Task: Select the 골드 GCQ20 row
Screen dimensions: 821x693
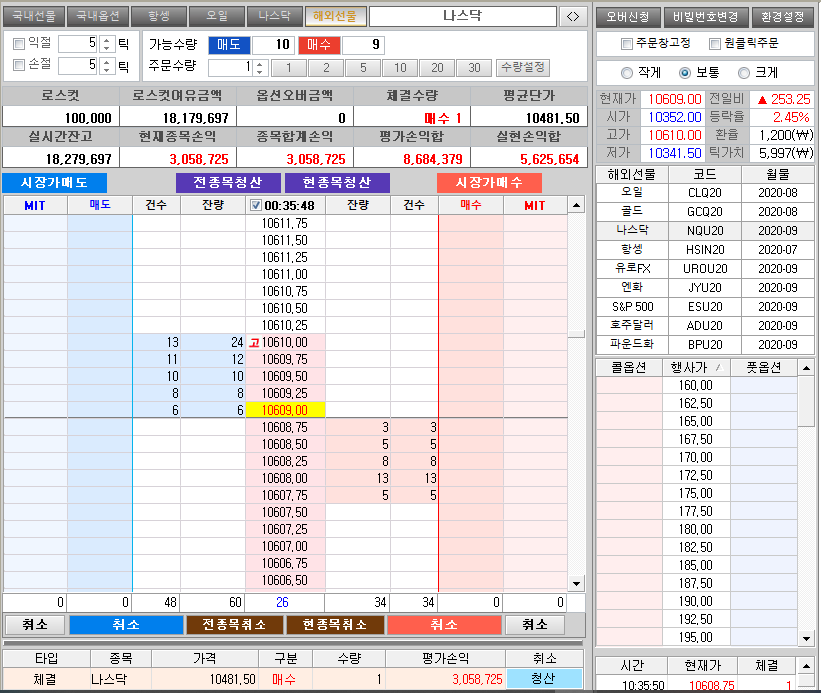Action: (x=704, y=211)
